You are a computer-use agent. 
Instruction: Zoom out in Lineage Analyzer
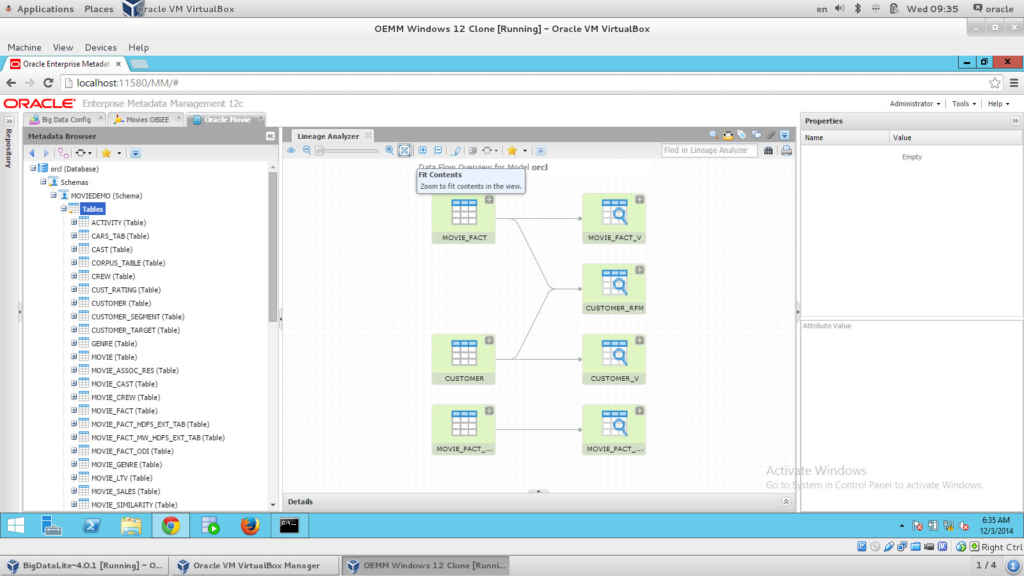tap(307, 150)
